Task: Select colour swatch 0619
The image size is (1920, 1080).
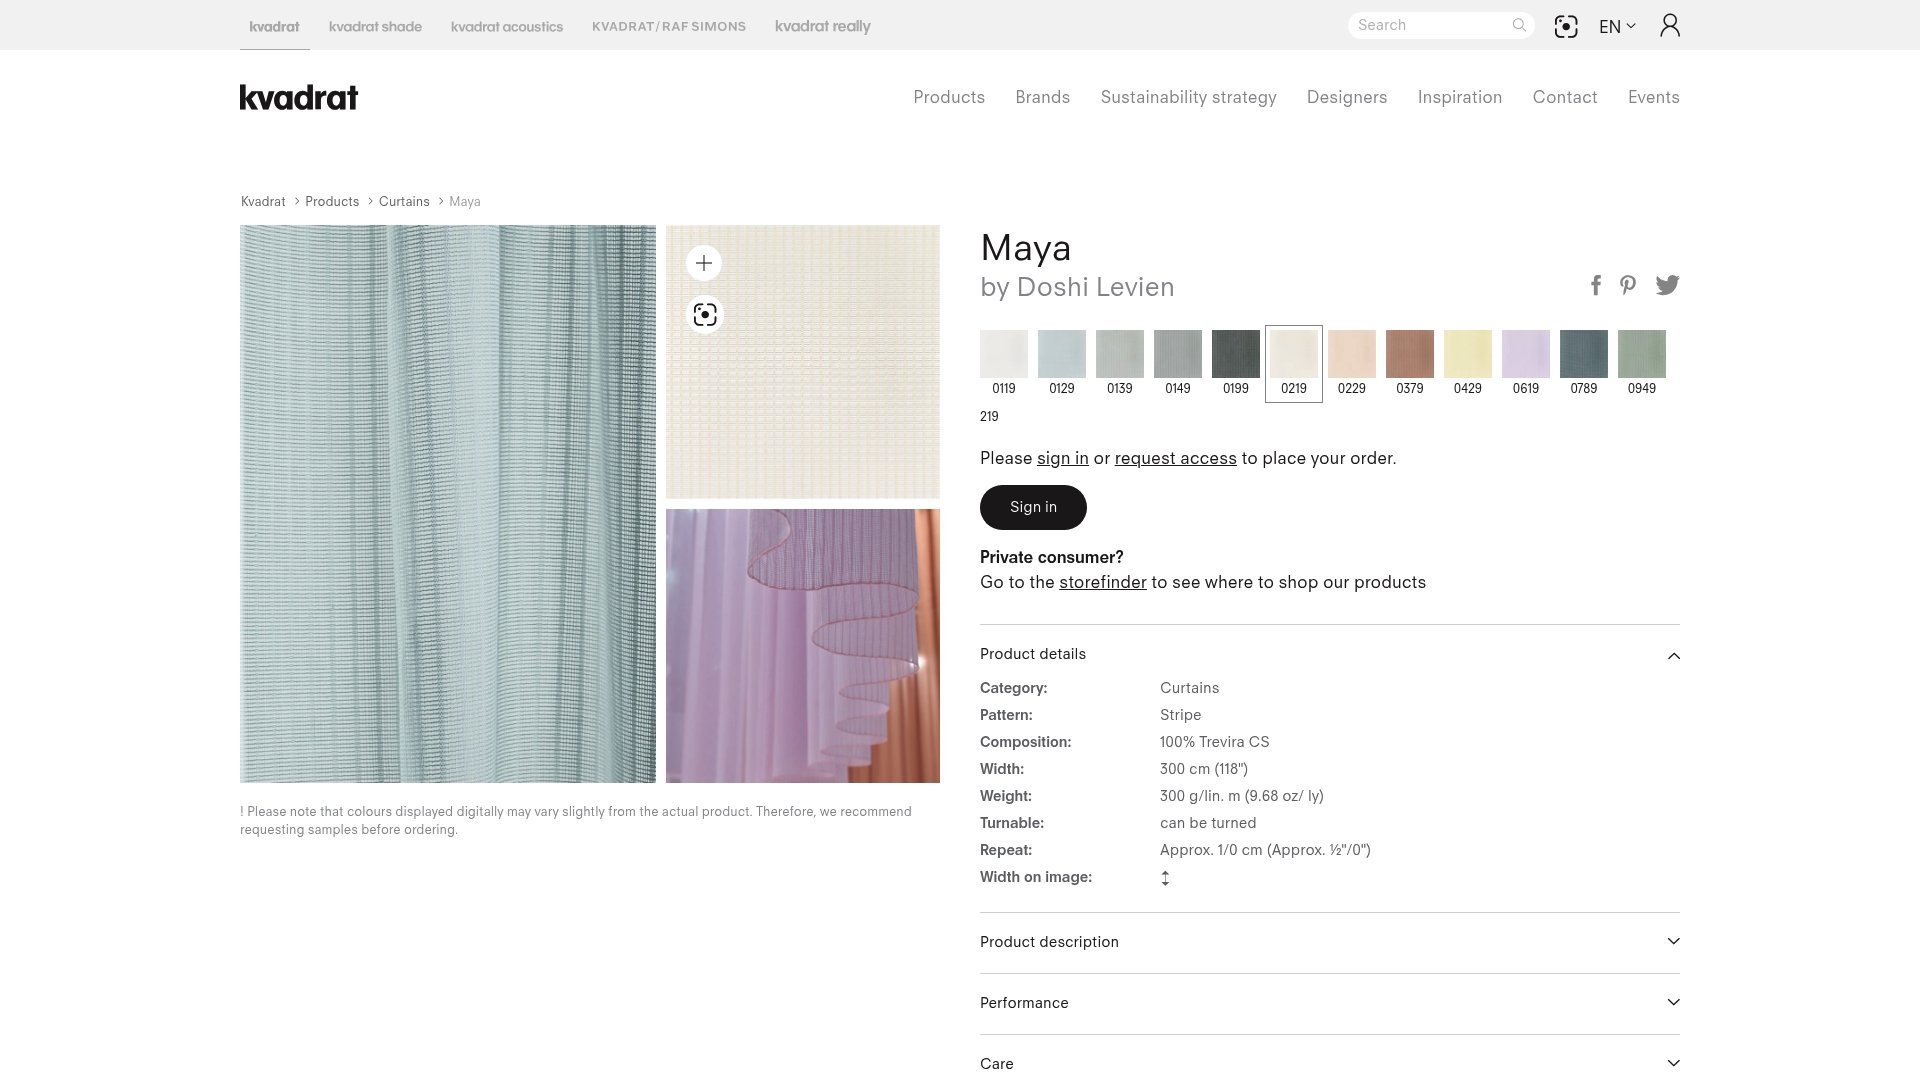Action: click(1526, 354)
